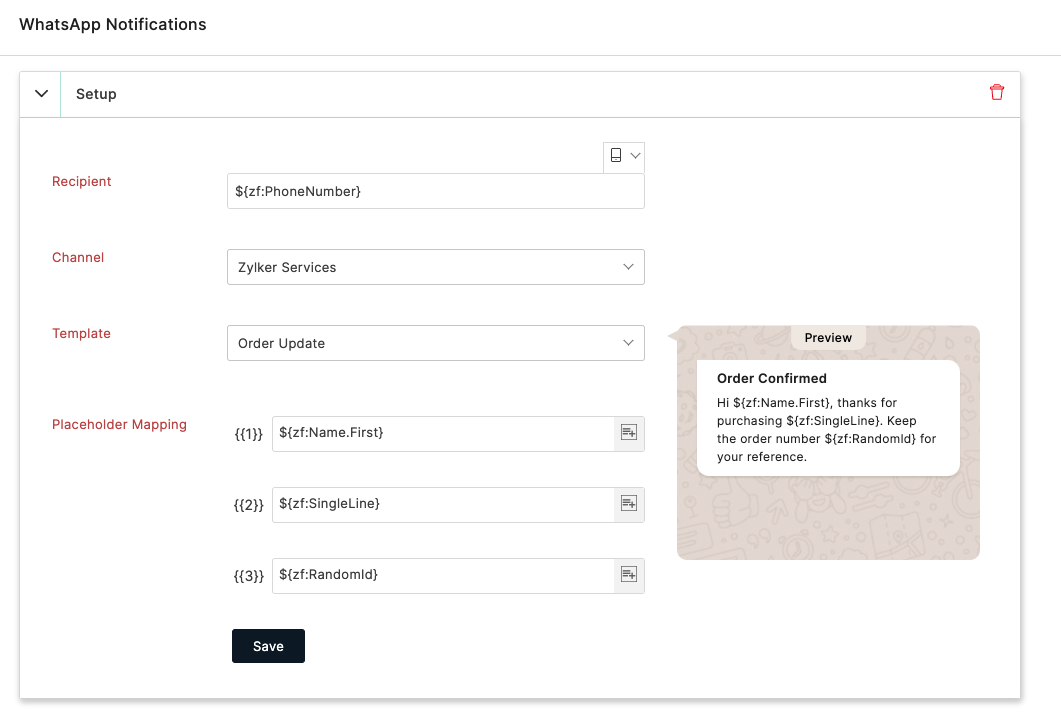The height and width of the screenshot is (725, 1061).
Task: Focus the {{3}} RandomId mapping field
Action: [x=442, y=574]
